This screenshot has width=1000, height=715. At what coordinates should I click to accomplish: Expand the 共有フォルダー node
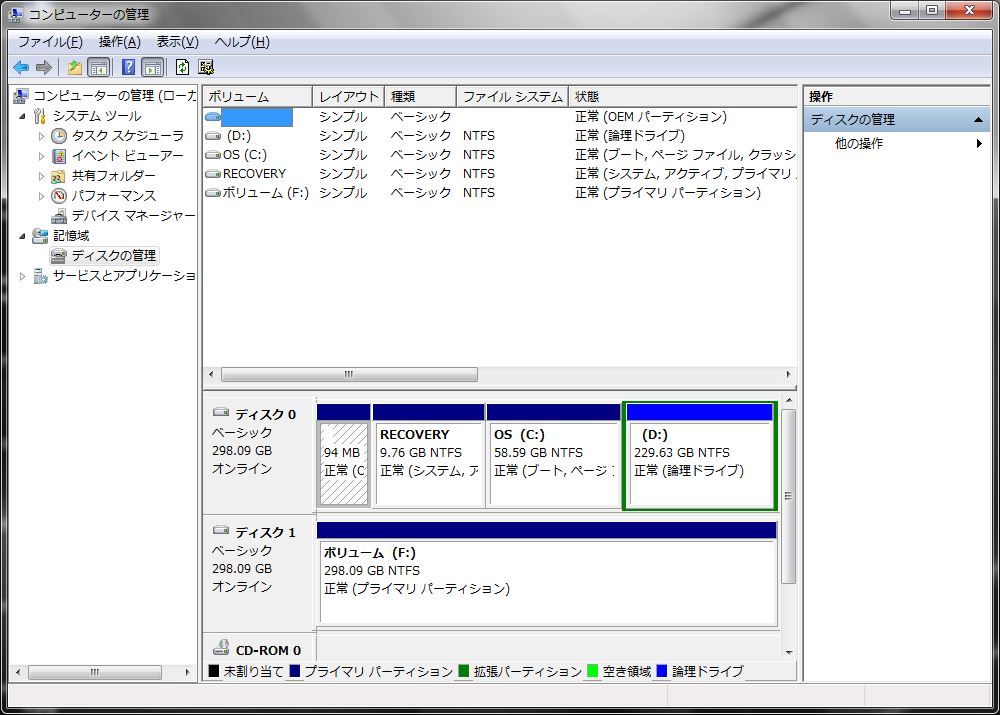(41, 176)
